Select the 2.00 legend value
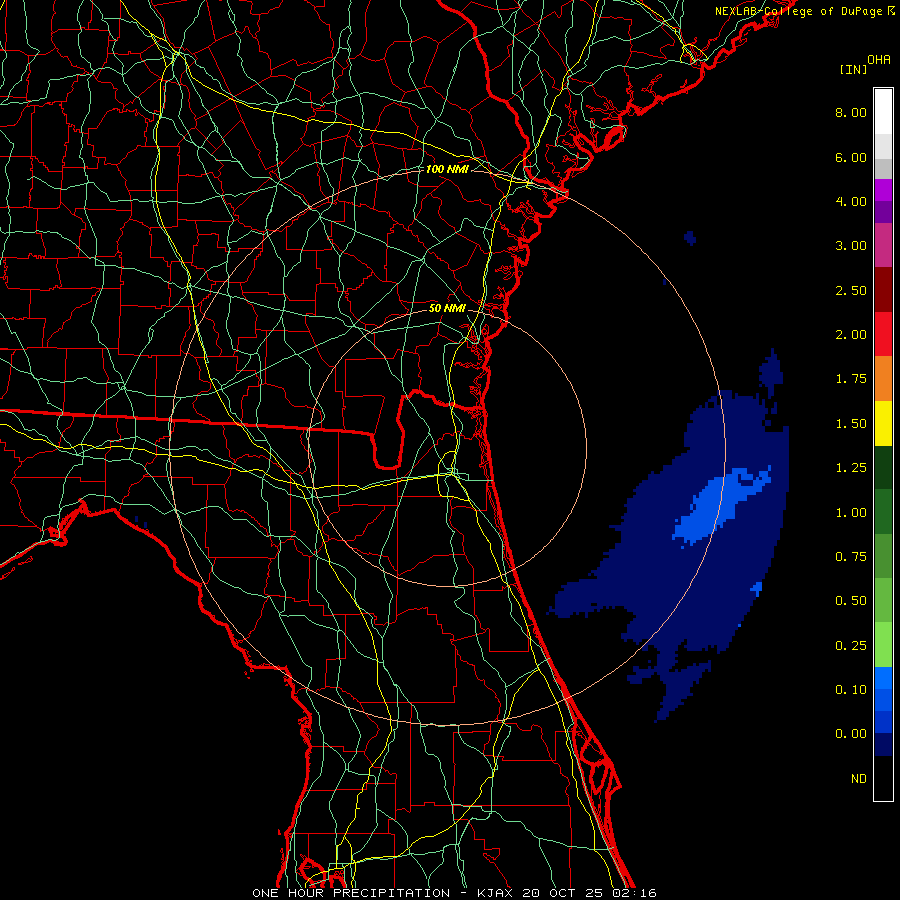 [x=851, y=335]
